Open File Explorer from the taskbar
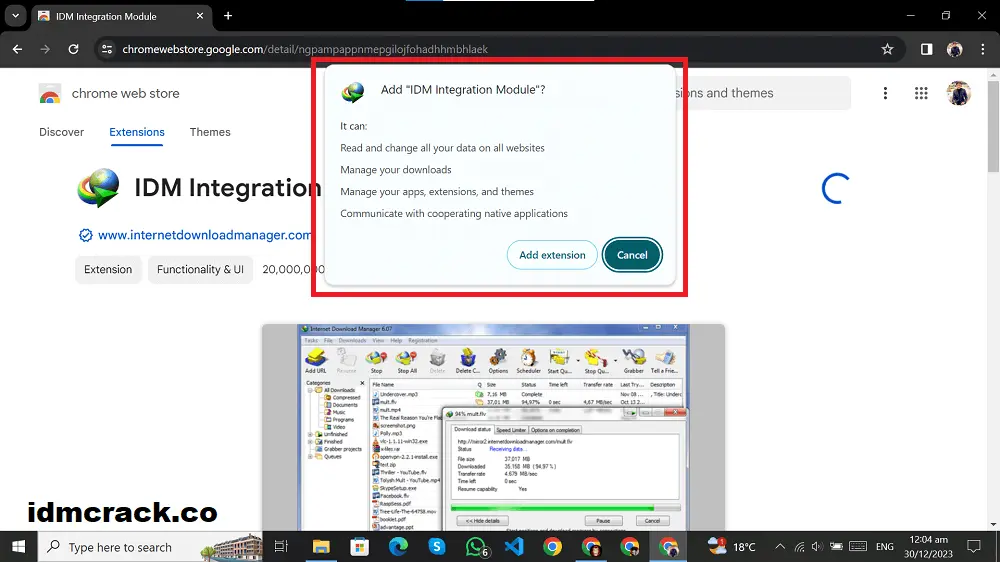This screenshot has height=562, width=1000. 321,547
